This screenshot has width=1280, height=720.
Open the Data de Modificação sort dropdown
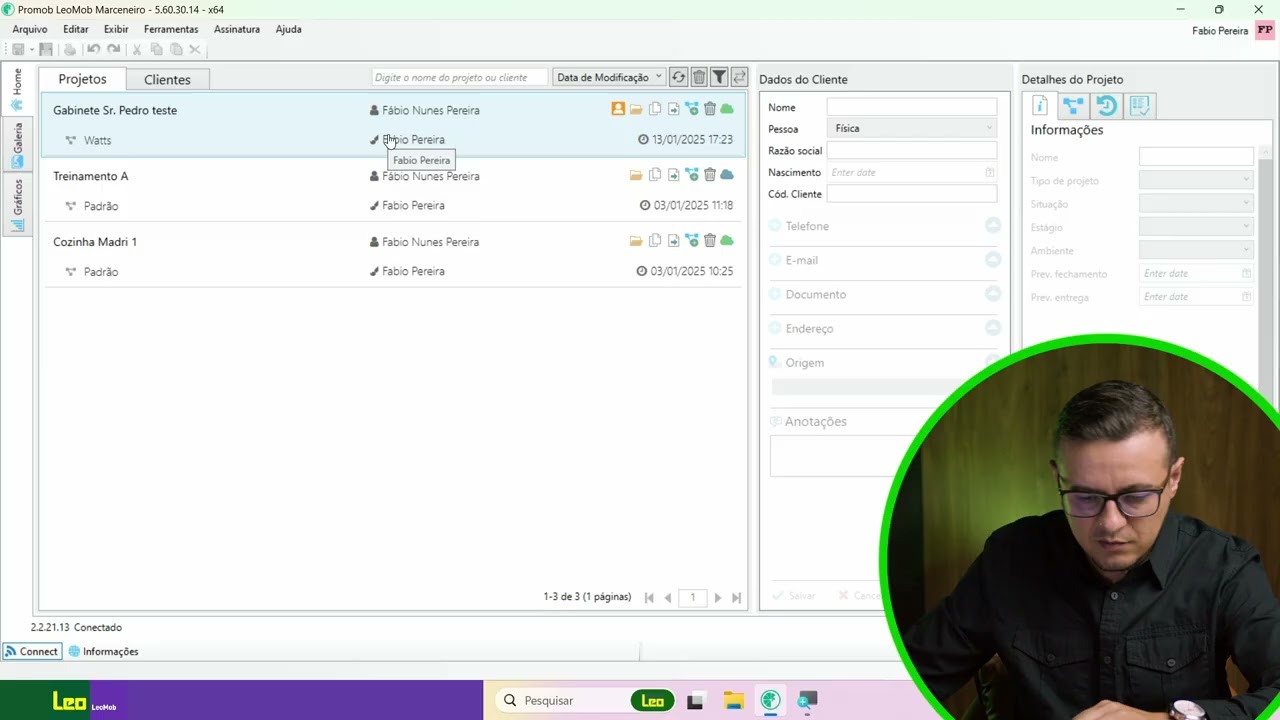(609, 77)
